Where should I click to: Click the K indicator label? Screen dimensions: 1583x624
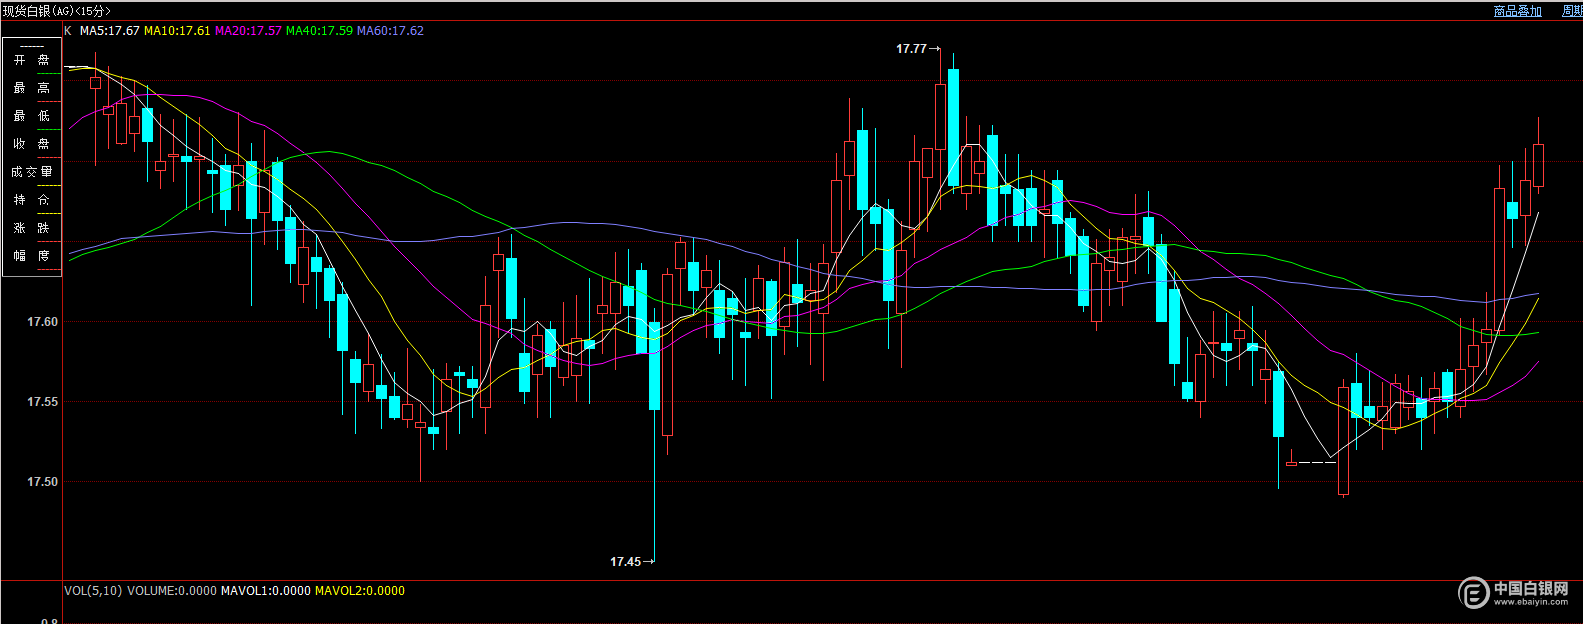[x=68, y=31]
